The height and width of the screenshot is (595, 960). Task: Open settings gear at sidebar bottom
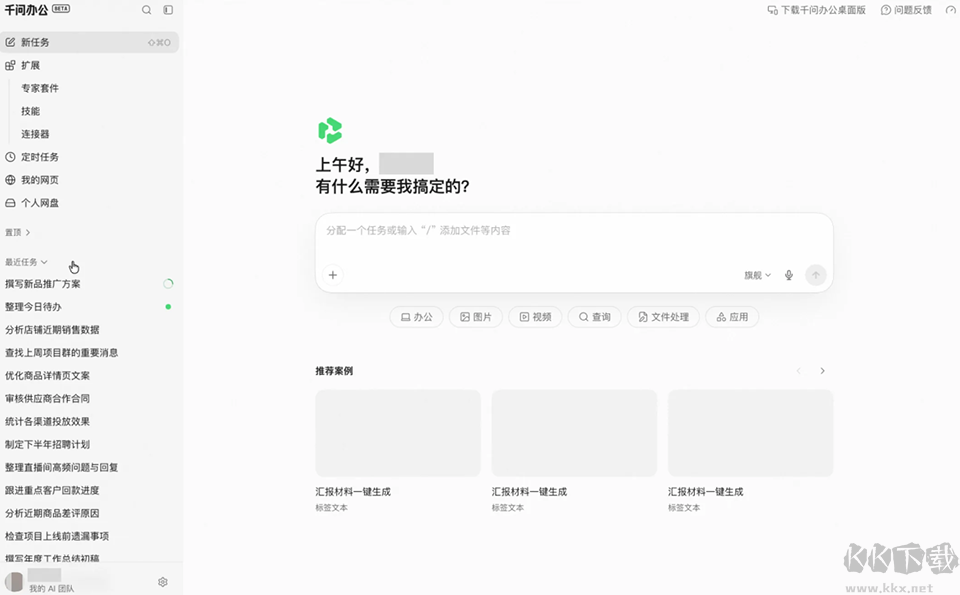point(163,582)
